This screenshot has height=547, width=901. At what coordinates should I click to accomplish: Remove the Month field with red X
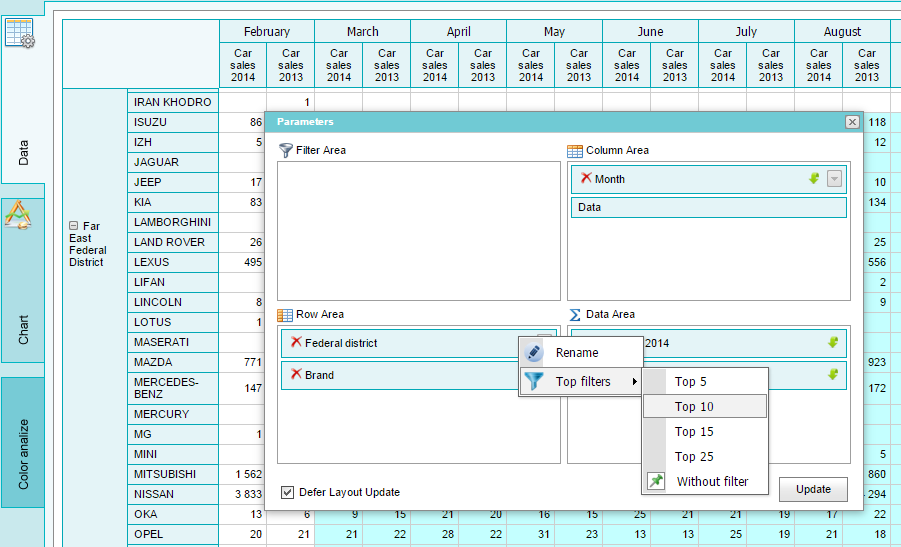(x=586, y=178)
